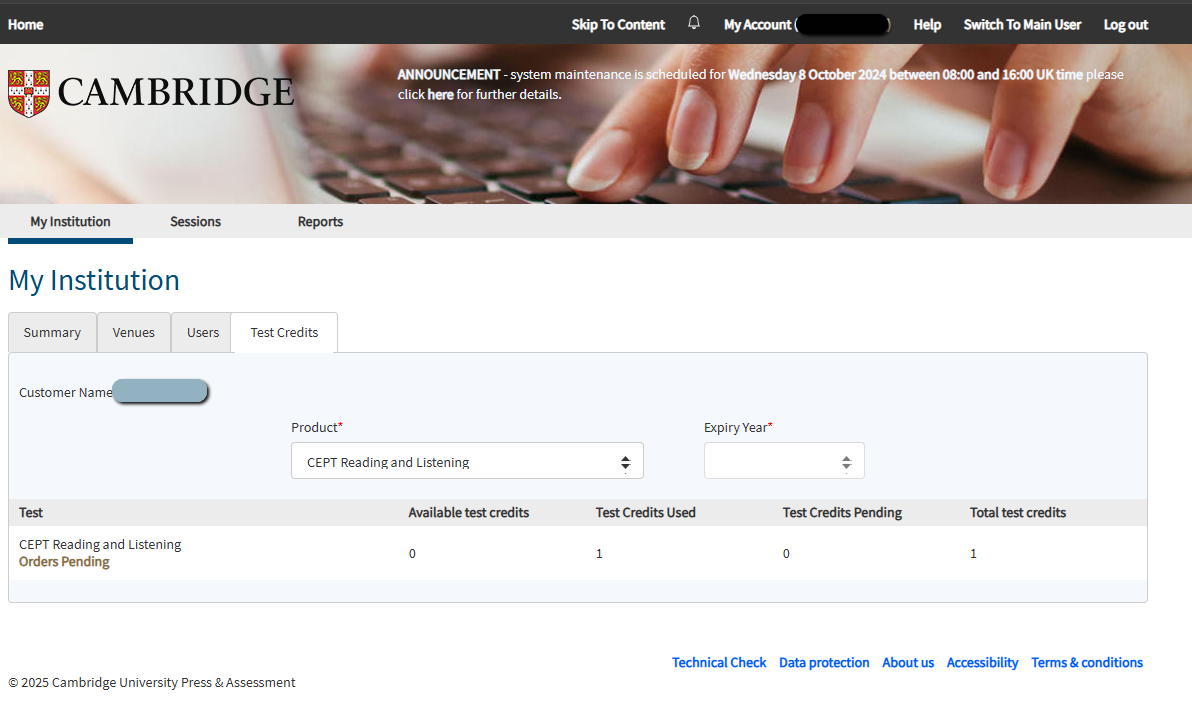Click the Cambridge shield logo

[x=29, y=93]
